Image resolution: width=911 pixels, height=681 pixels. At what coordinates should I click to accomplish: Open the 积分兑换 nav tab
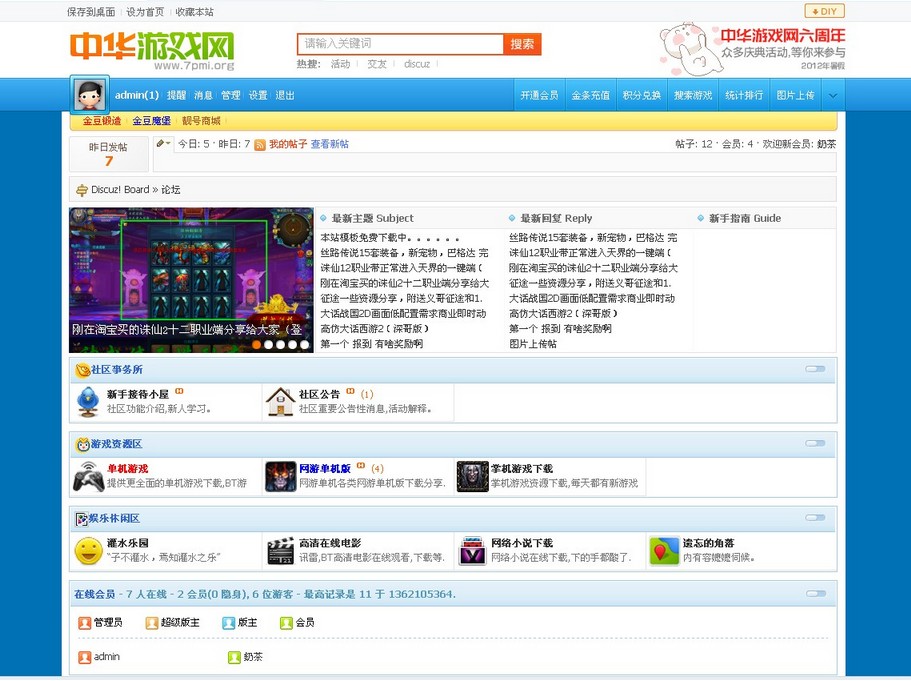click(x=641, y=95)
